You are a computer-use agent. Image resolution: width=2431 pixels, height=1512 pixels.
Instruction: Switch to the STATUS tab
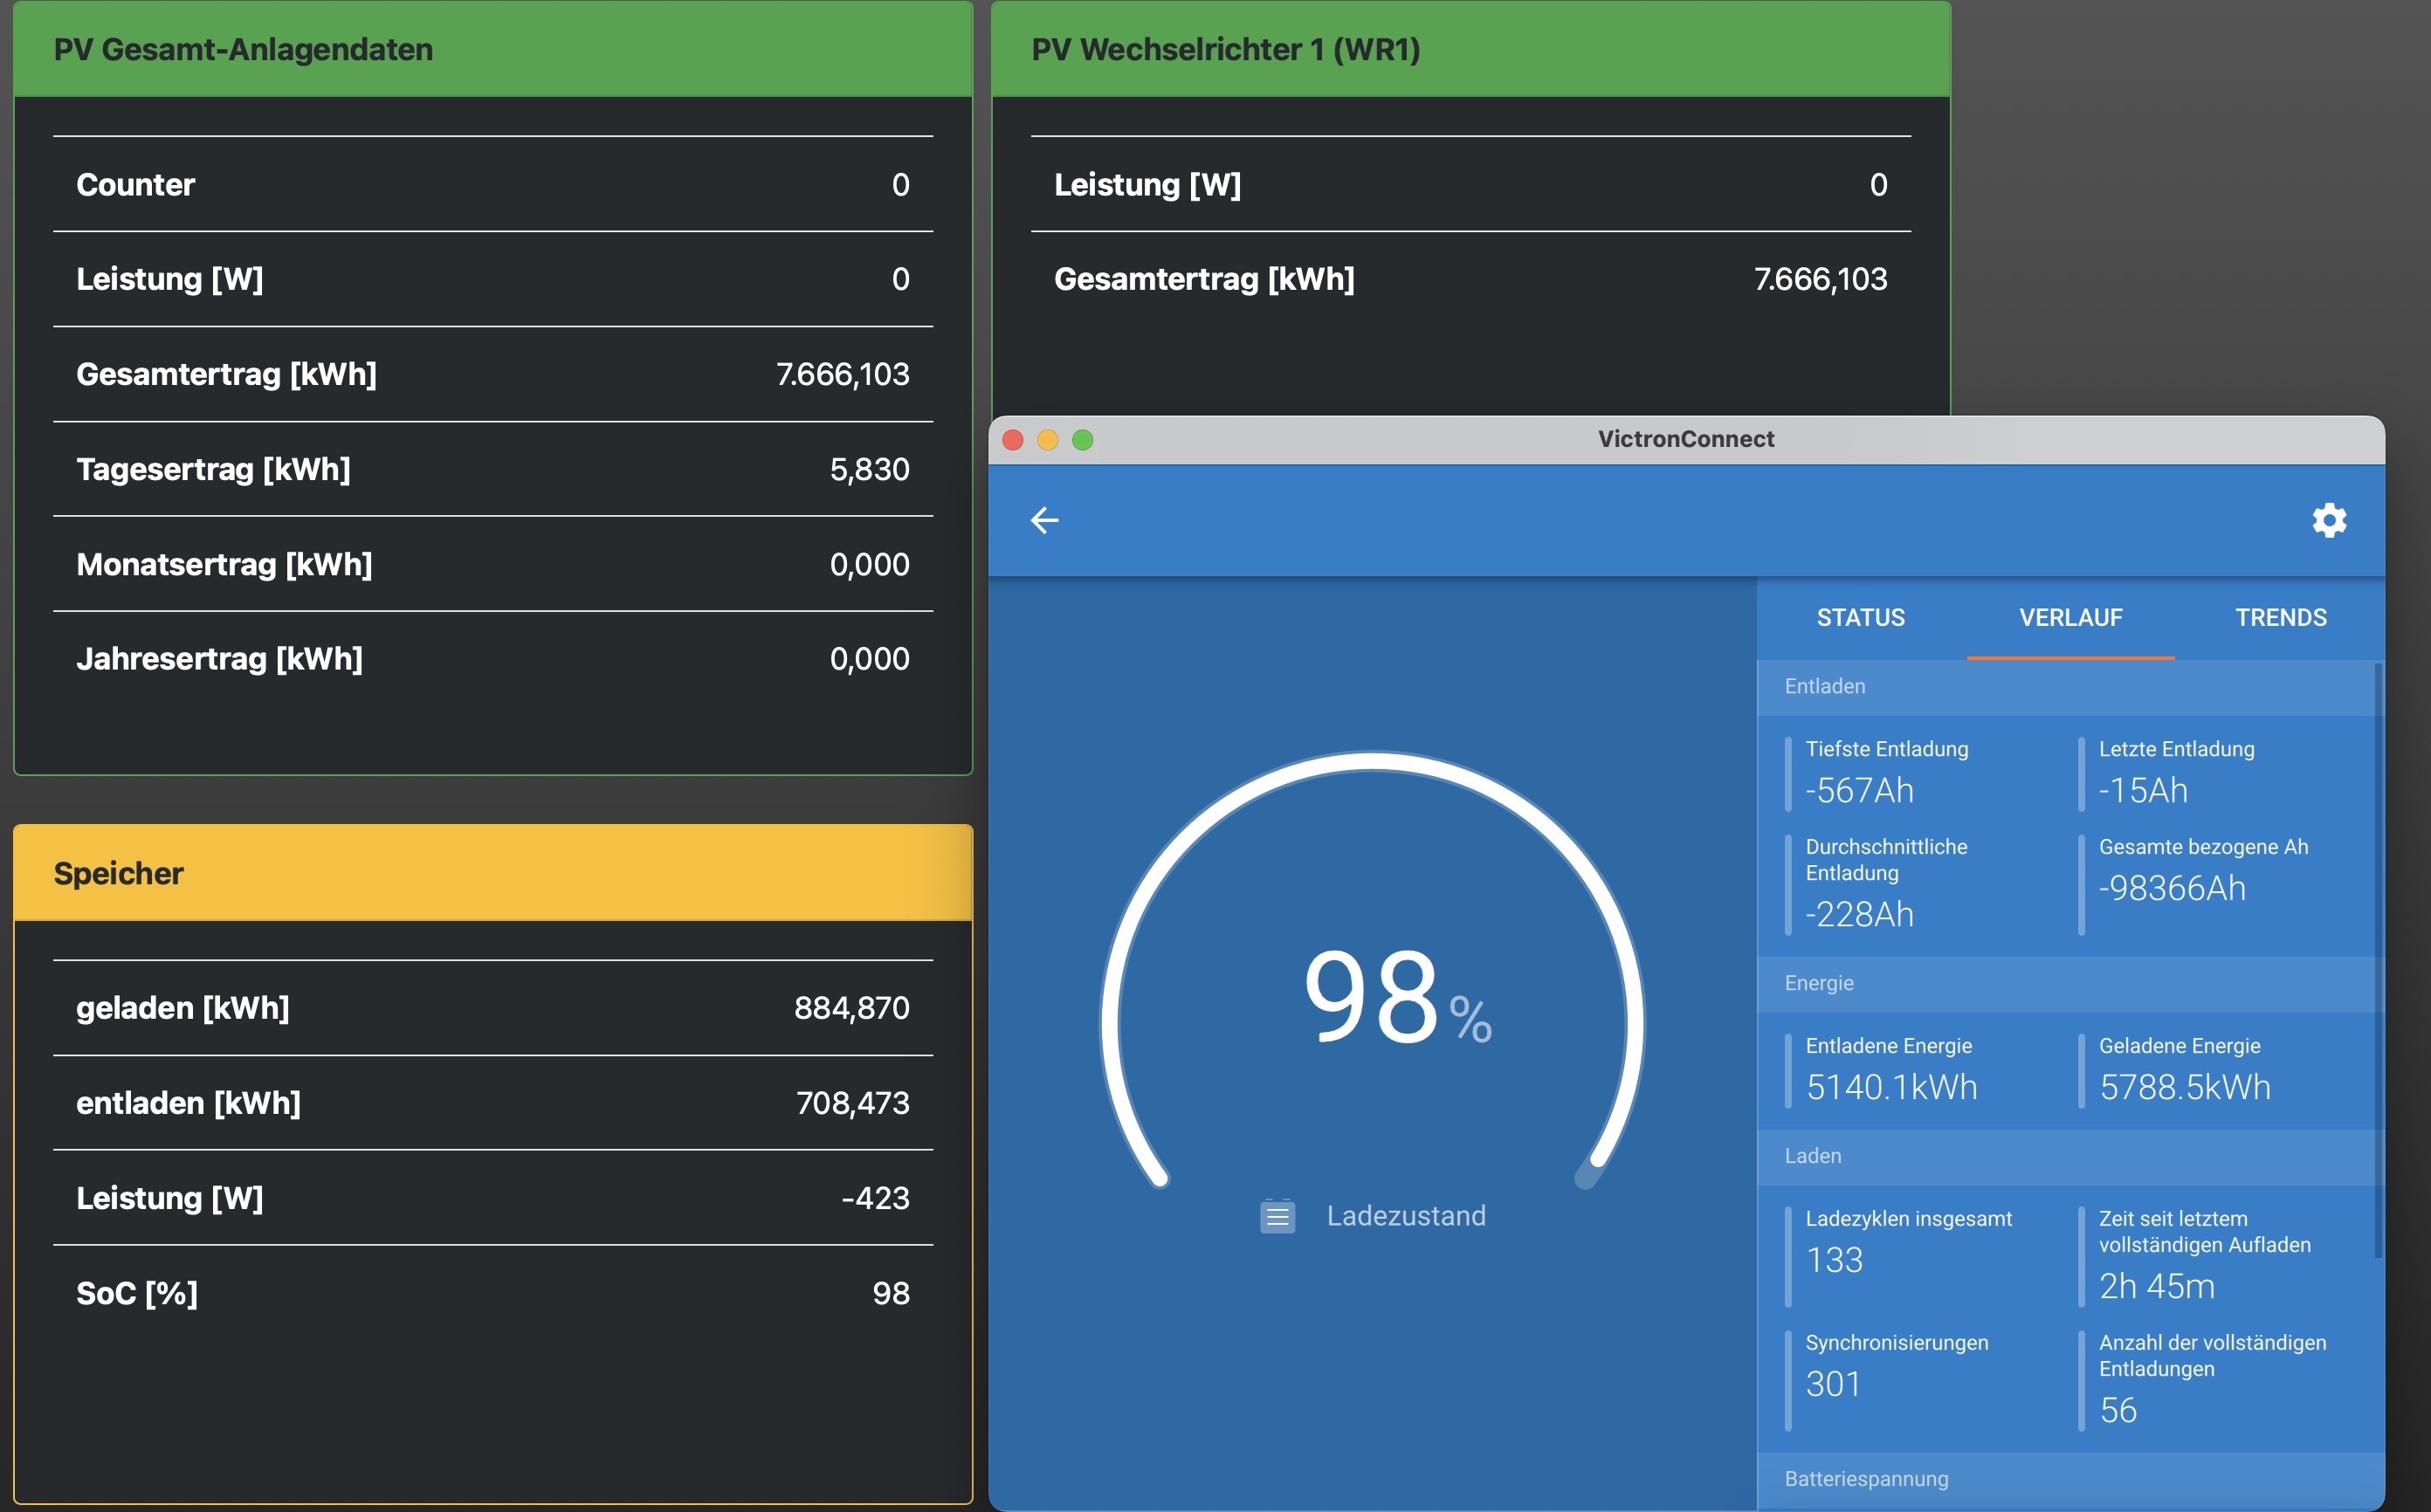[x=1860, y=617]
